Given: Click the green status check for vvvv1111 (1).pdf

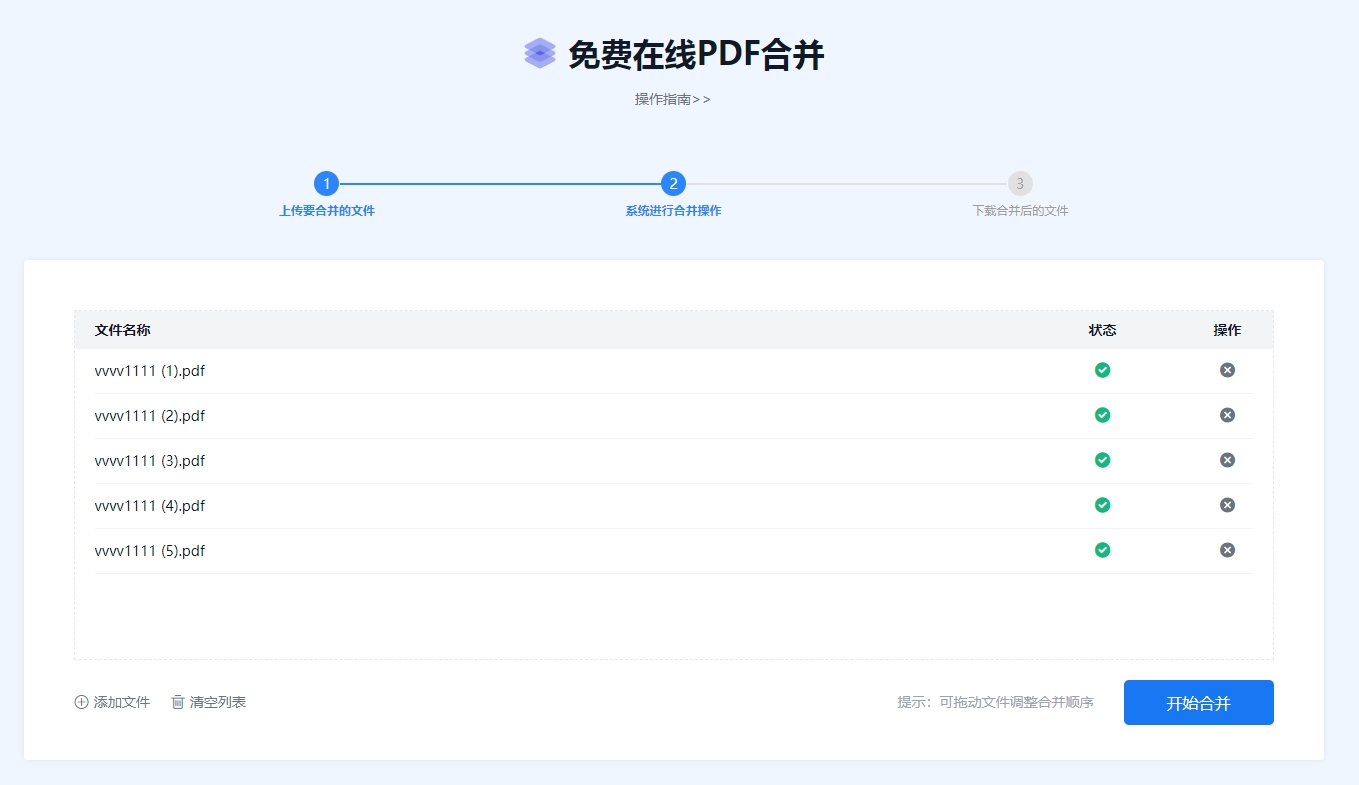Looking at the screenshot, I should coord(1102,370).
